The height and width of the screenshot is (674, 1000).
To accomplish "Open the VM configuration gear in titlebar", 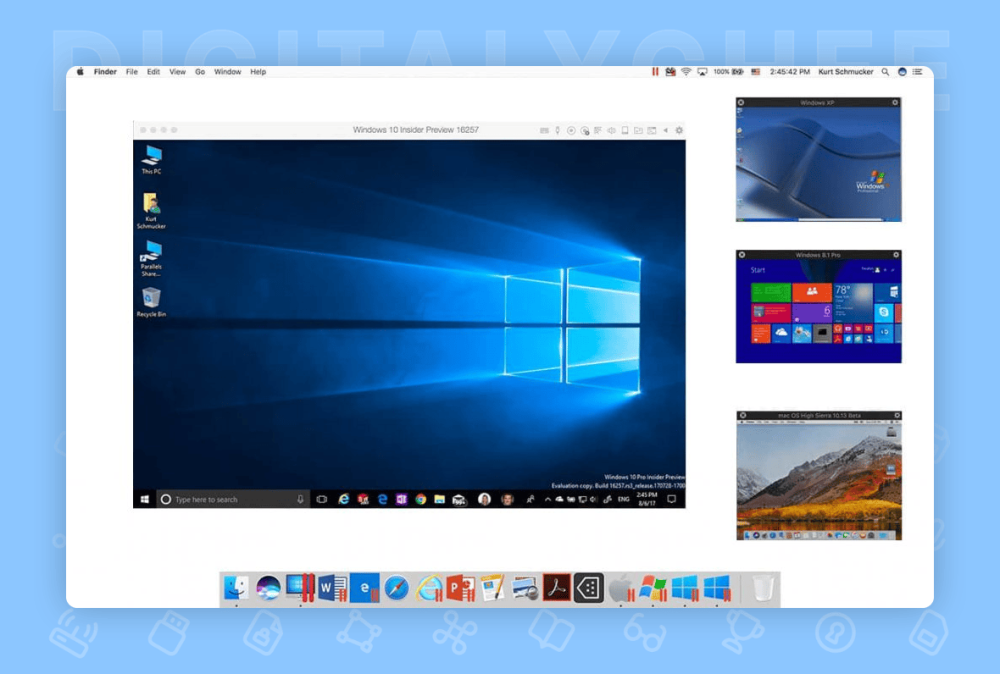I will click(x=679, y=130).
